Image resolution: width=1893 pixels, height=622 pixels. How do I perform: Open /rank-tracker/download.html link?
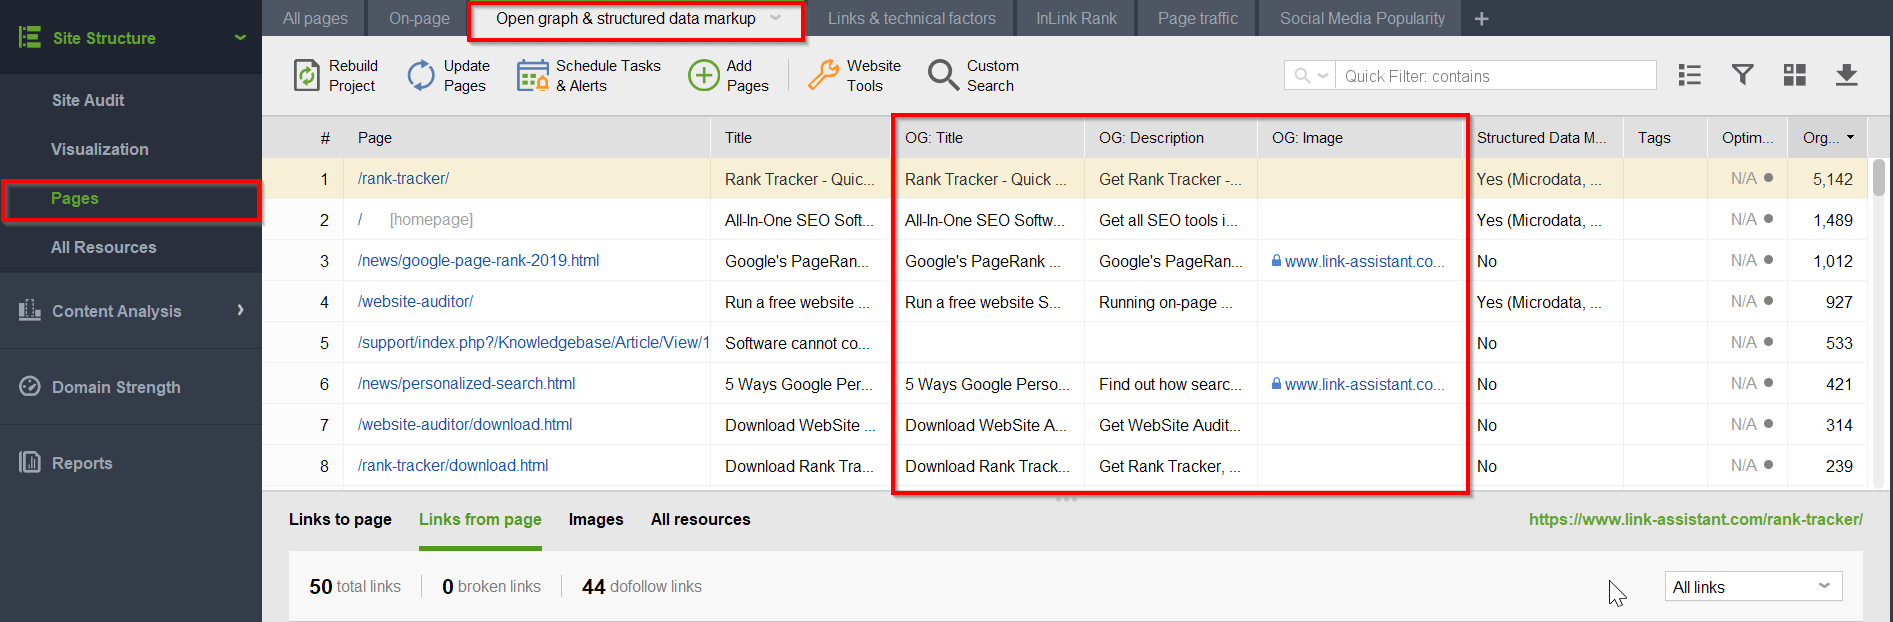pos(453,465)
